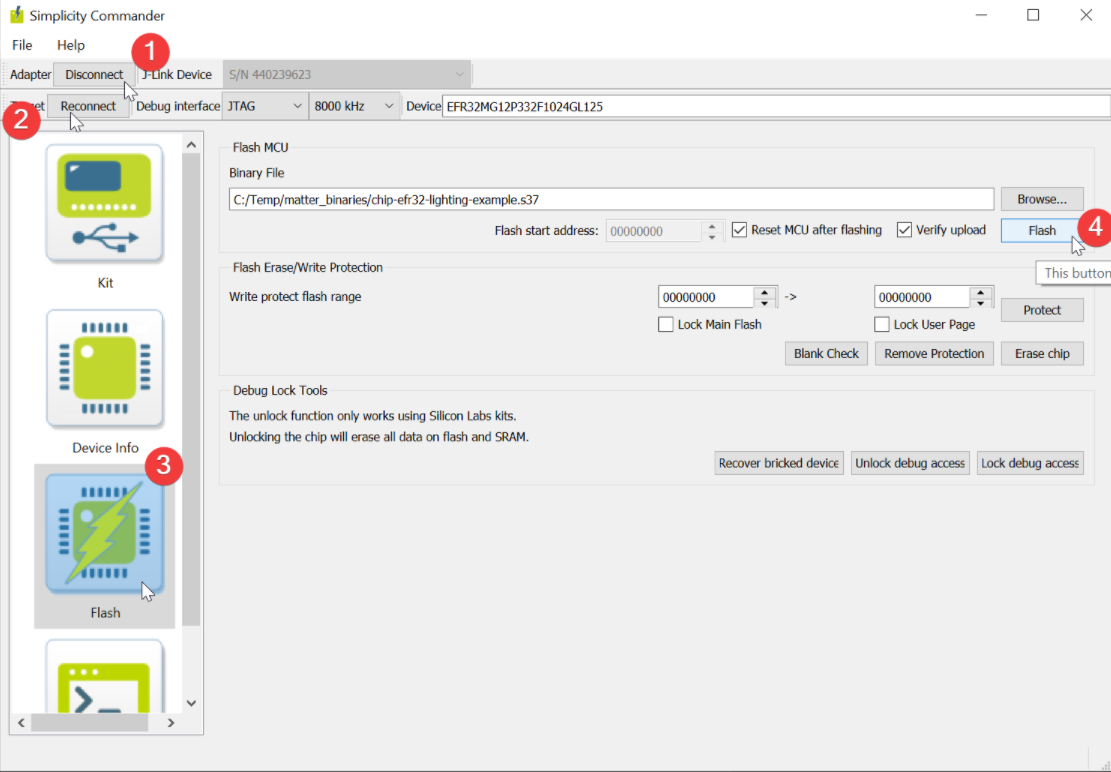The image size is (1111, 772).
Task: Open the J-Link serial number dropdown
Action: [x=347, y=74]
